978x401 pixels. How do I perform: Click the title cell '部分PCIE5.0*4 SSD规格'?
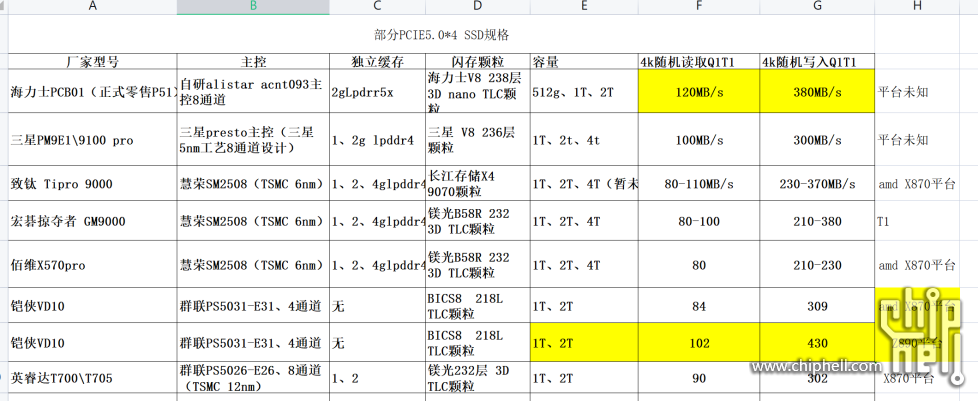[x=441, y=34]
